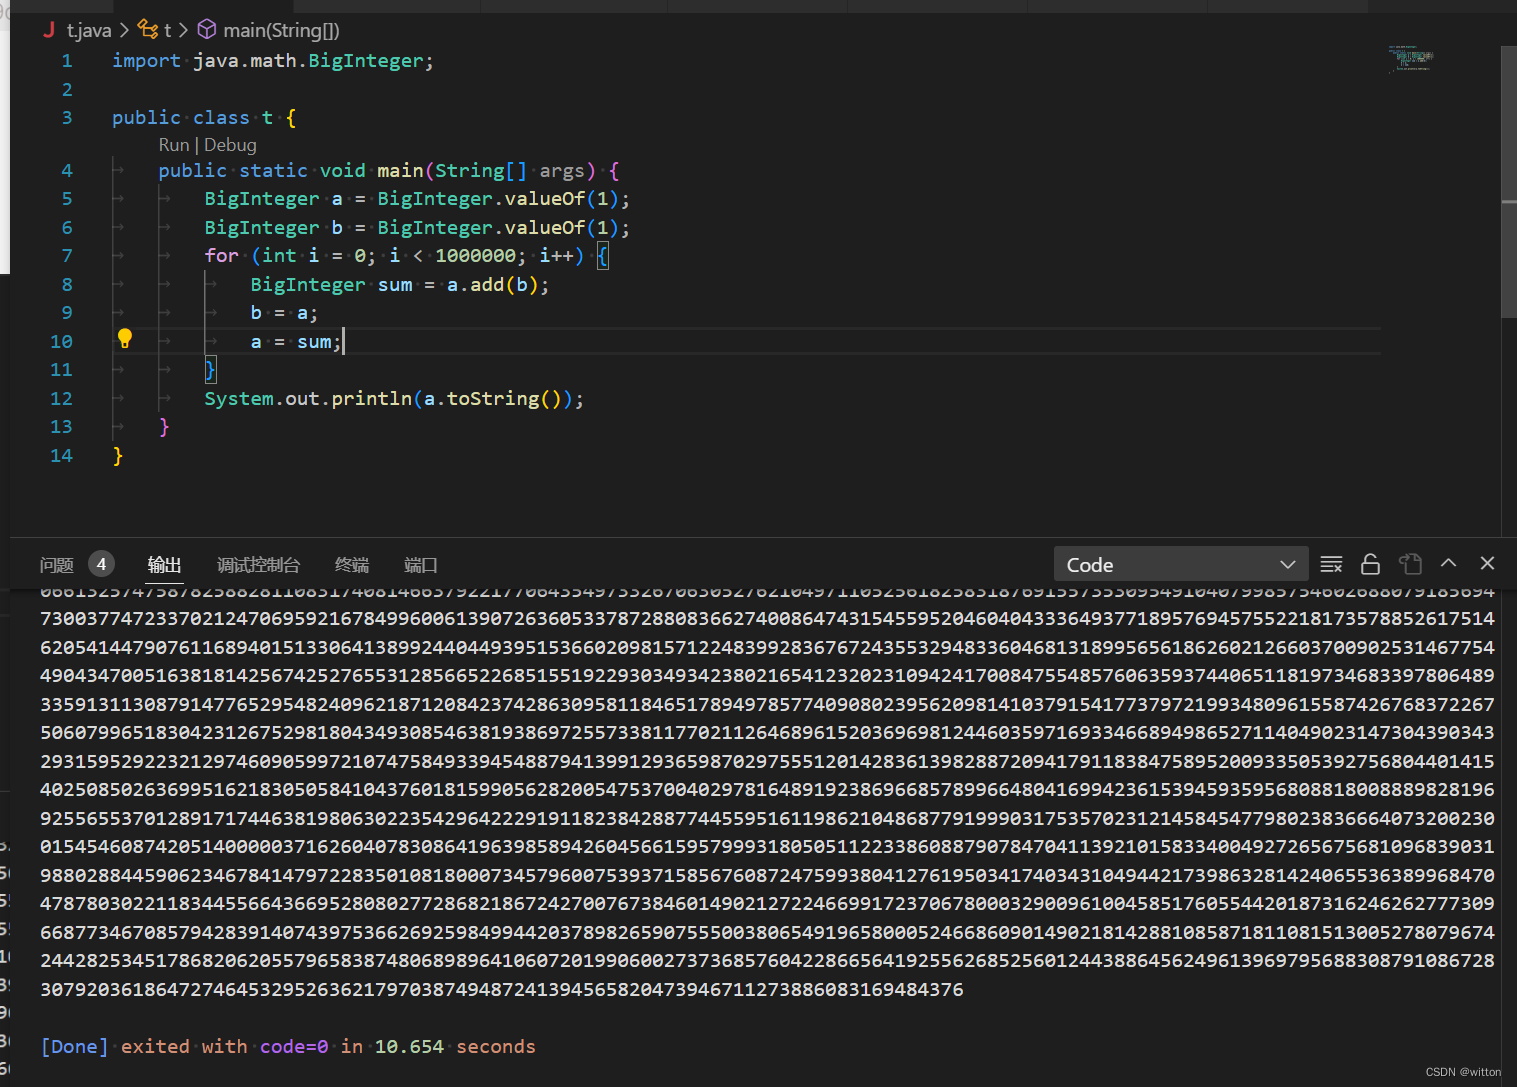Clear the output panel contents
Screen dimensions: 1517x1087
[x=1331, y=565]
